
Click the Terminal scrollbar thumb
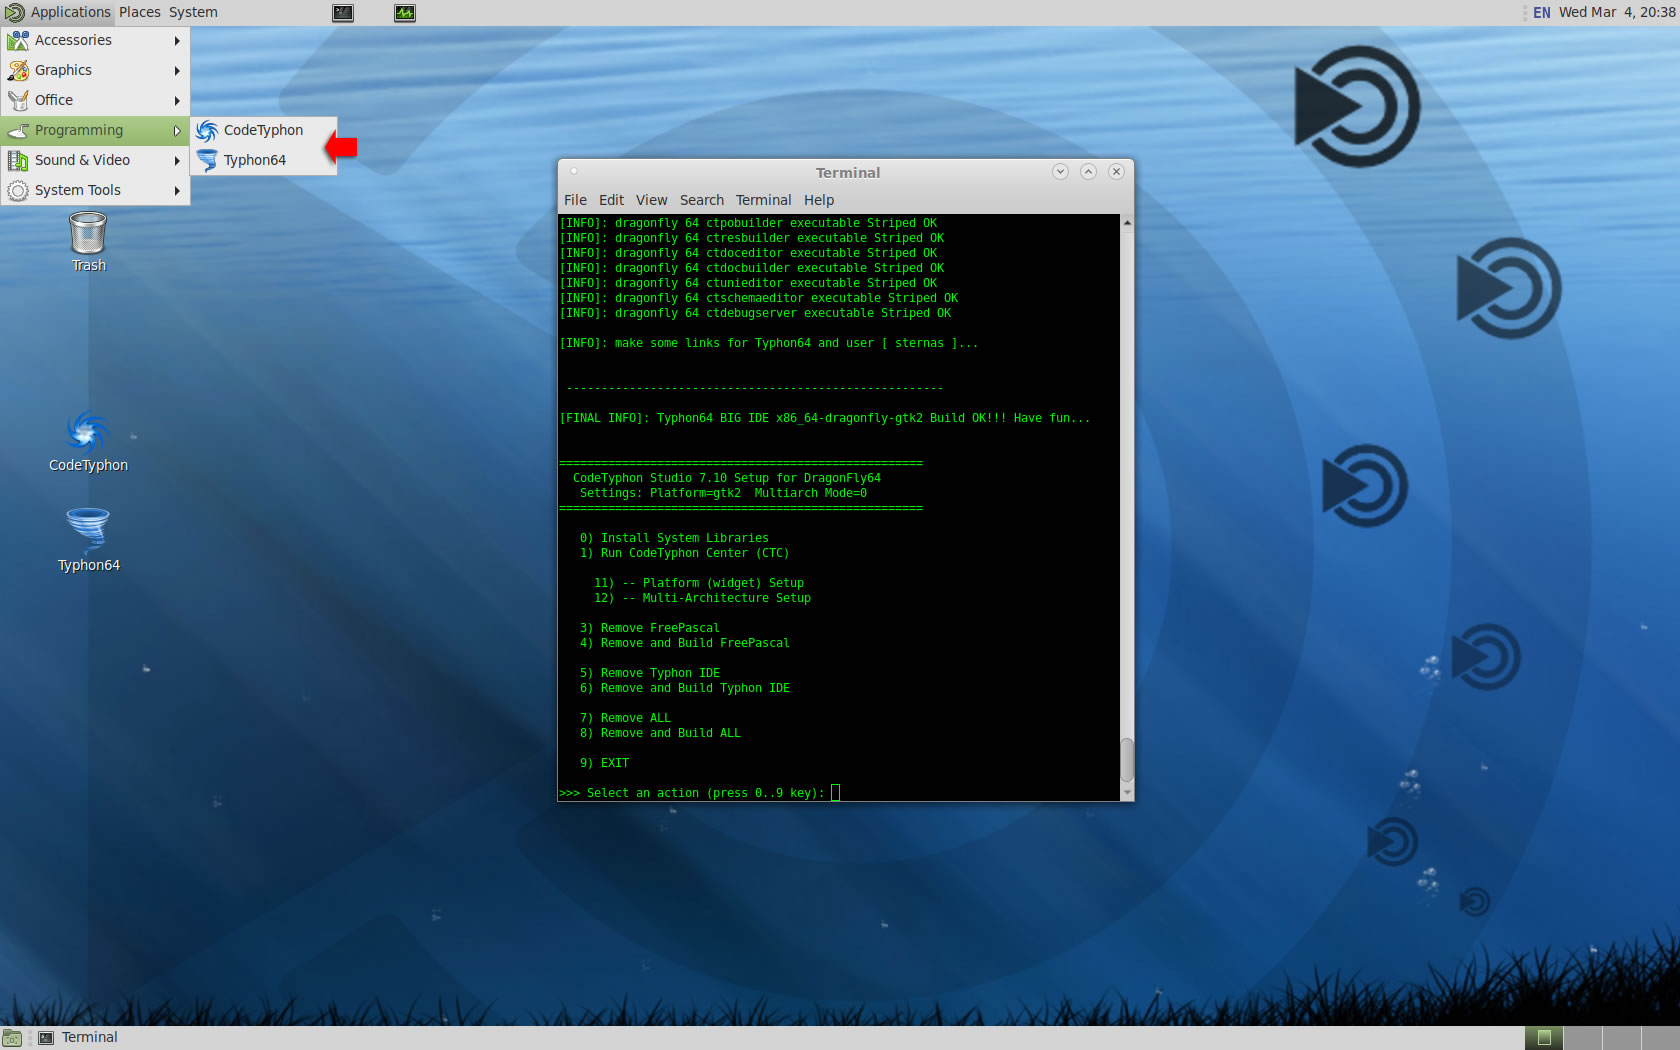coord(1127,760)
